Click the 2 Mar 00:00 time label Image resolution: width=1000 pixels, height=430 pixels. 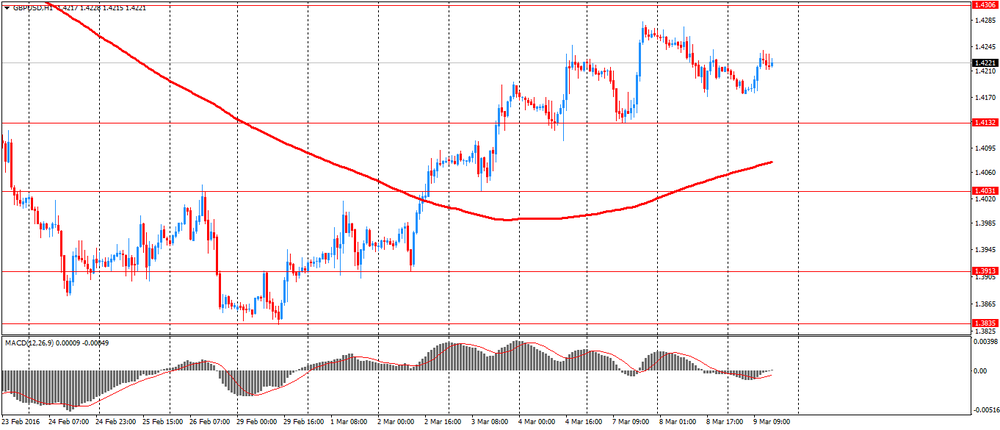[396, 422]
